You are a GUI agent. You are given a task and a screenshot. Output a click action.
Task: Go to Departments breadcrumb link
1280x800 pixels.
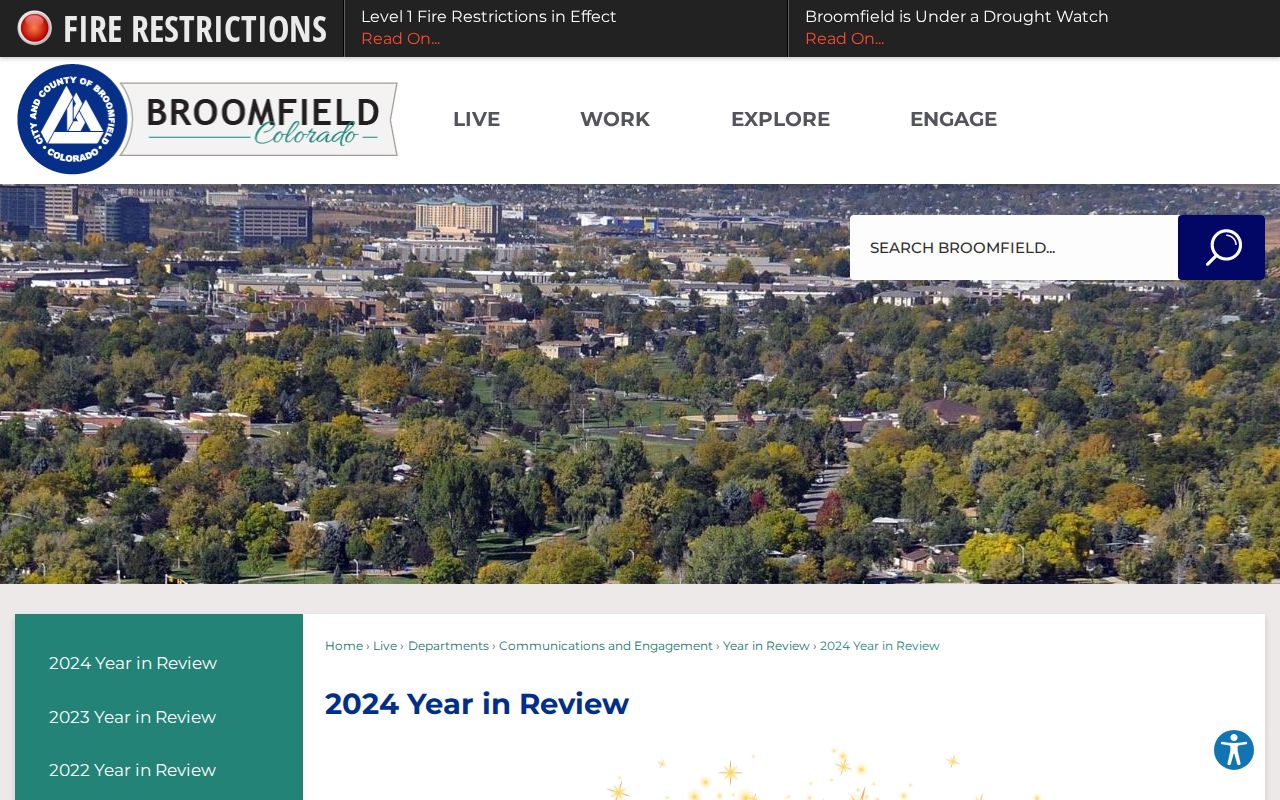(448, 646)
